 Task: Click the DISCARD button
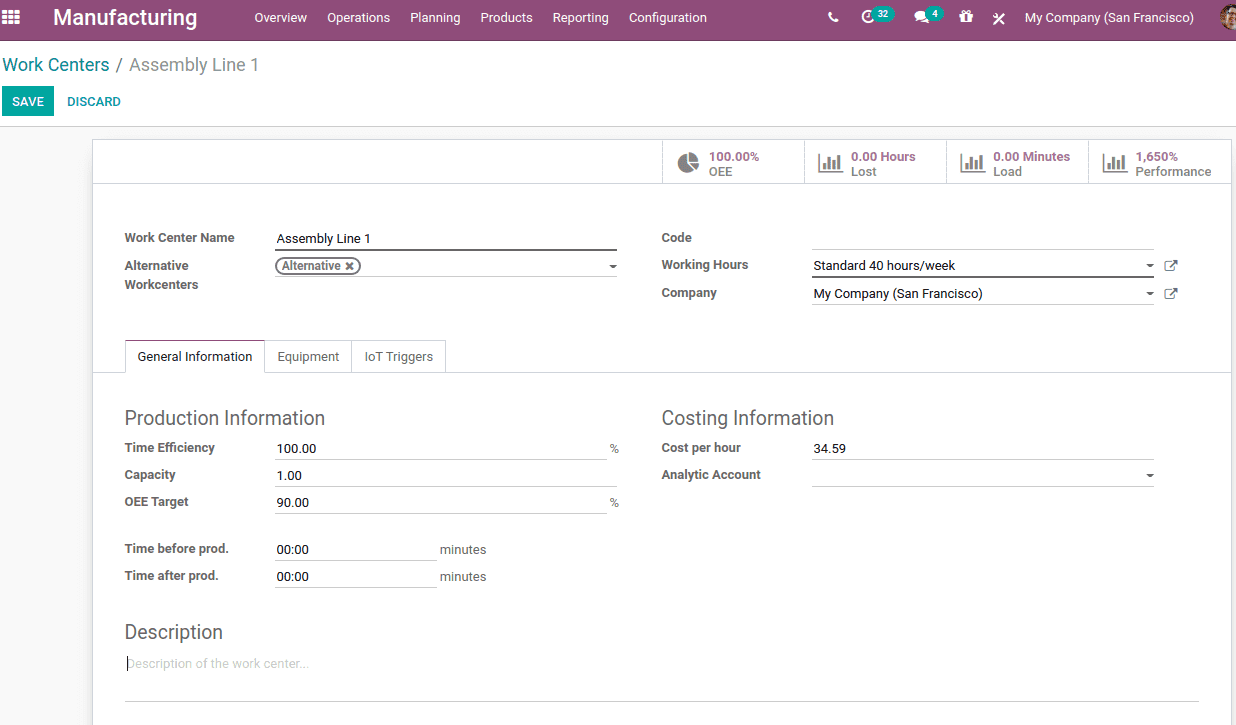pyautogui.click(x=94, y=102)
